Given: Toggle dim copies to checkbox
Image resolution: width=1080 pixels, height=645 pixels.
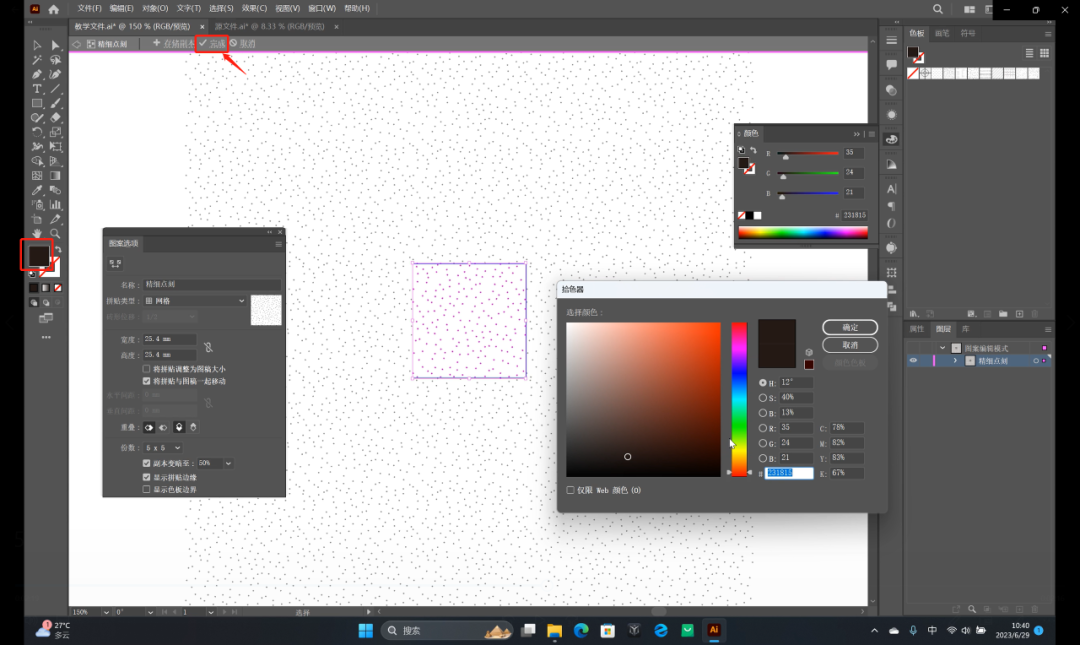Looking at the screenshot, I should point(146,463).
